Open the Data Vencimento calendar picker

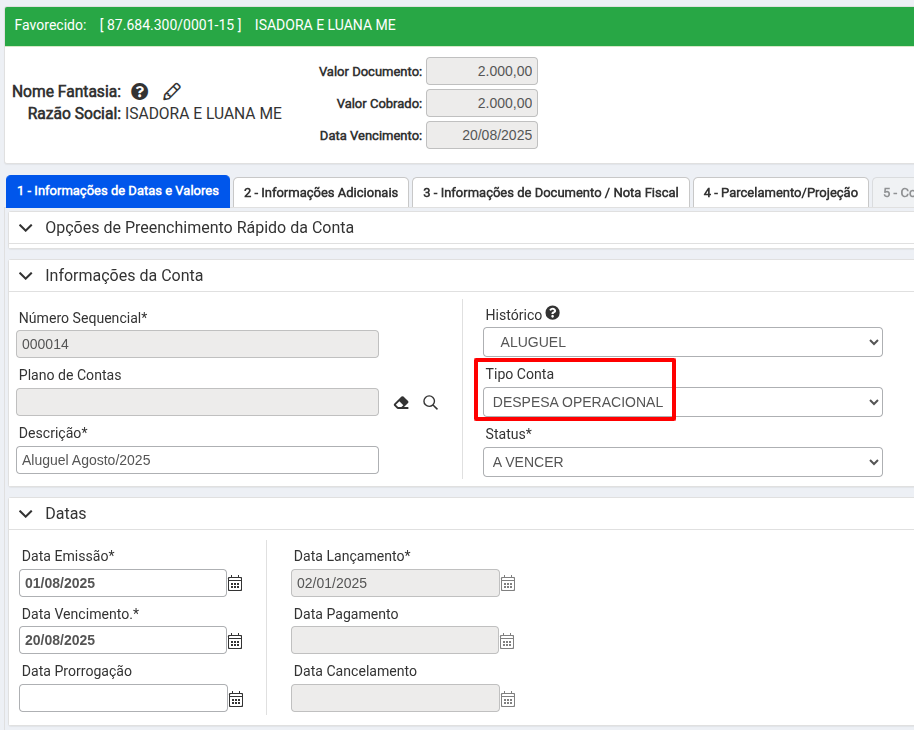[235, 641]
